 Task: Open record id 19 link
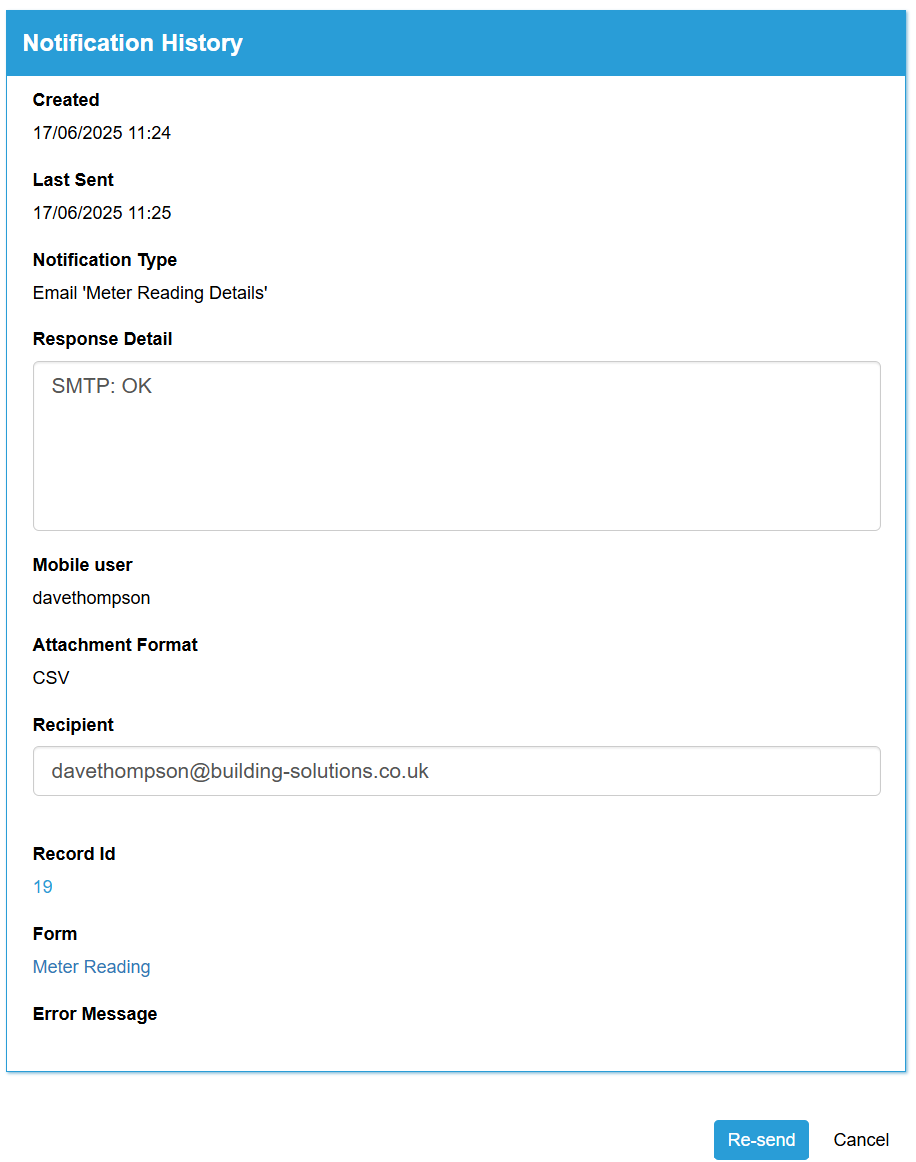point(42,886)
